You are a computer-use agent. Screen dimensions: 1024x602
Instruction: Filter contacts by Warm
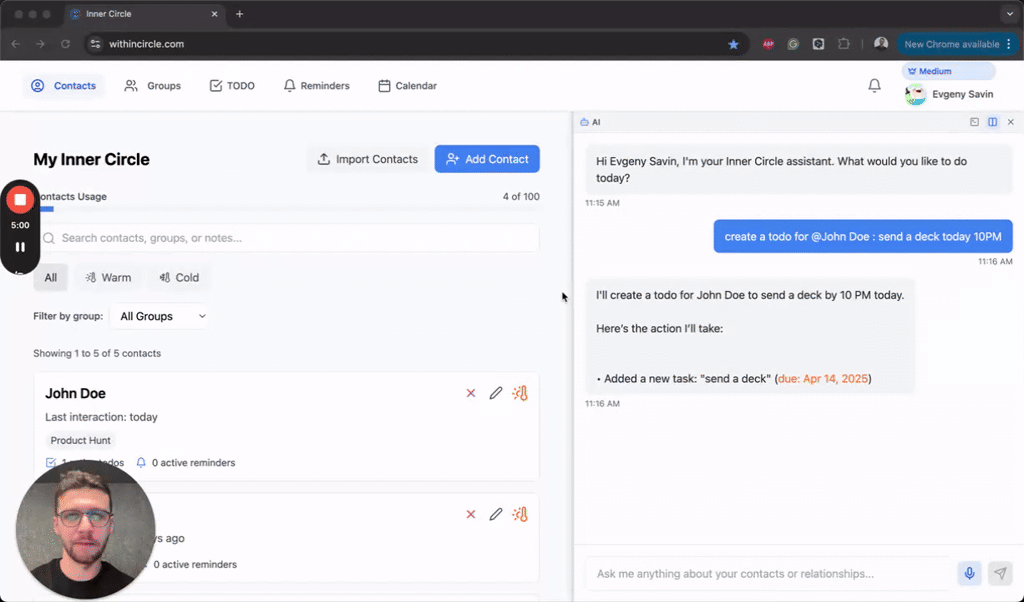pos(108,277)
